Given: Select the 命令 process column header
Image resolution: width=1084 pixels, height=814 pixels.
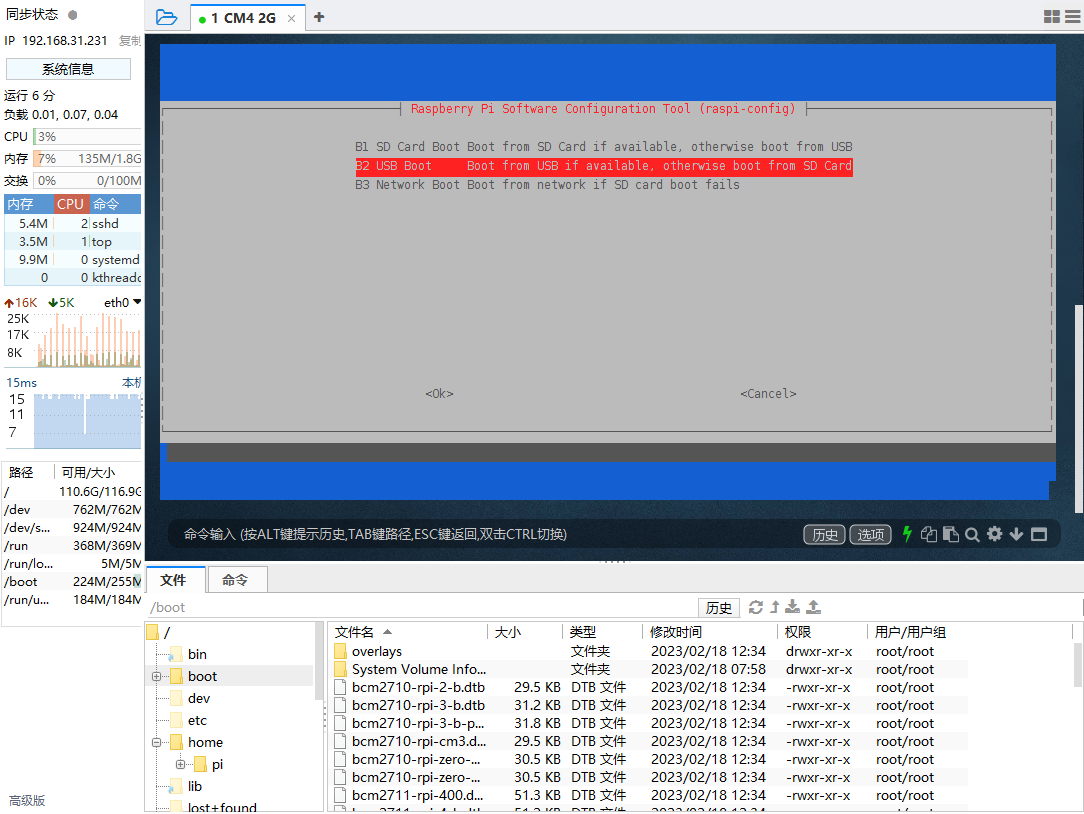Looking at the screenshot, I should pos(115,204).
